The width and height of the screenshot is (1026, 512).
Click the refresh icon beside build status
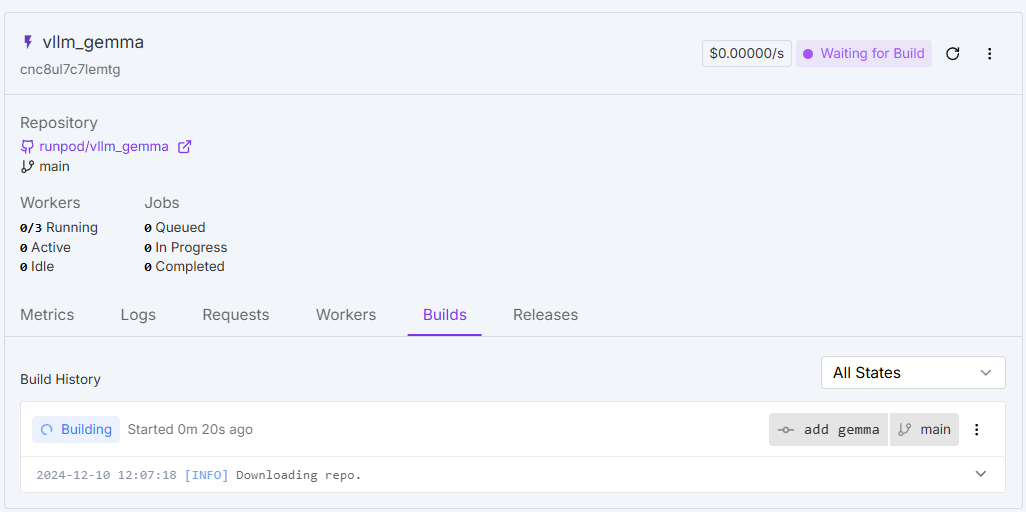(x=952, y=54)
